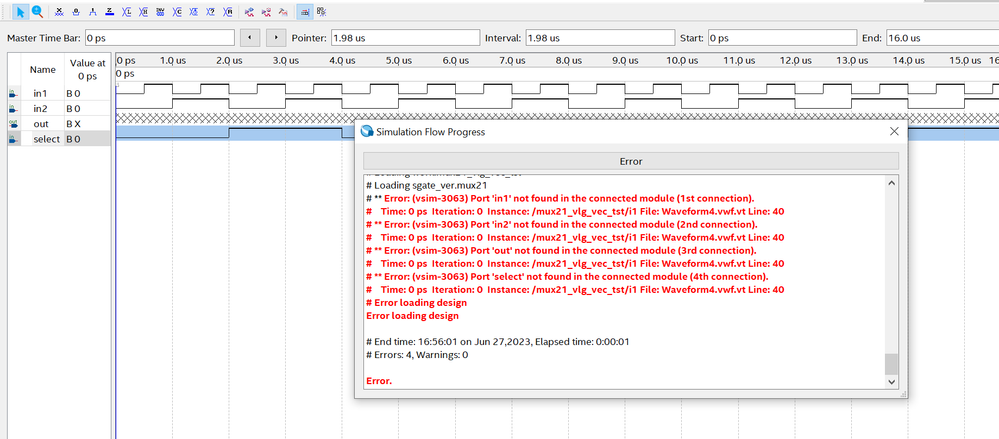Image resolution: width=999 pixels, height=439 pixels.
Task: Click the Interval value field
Action: 600,38
